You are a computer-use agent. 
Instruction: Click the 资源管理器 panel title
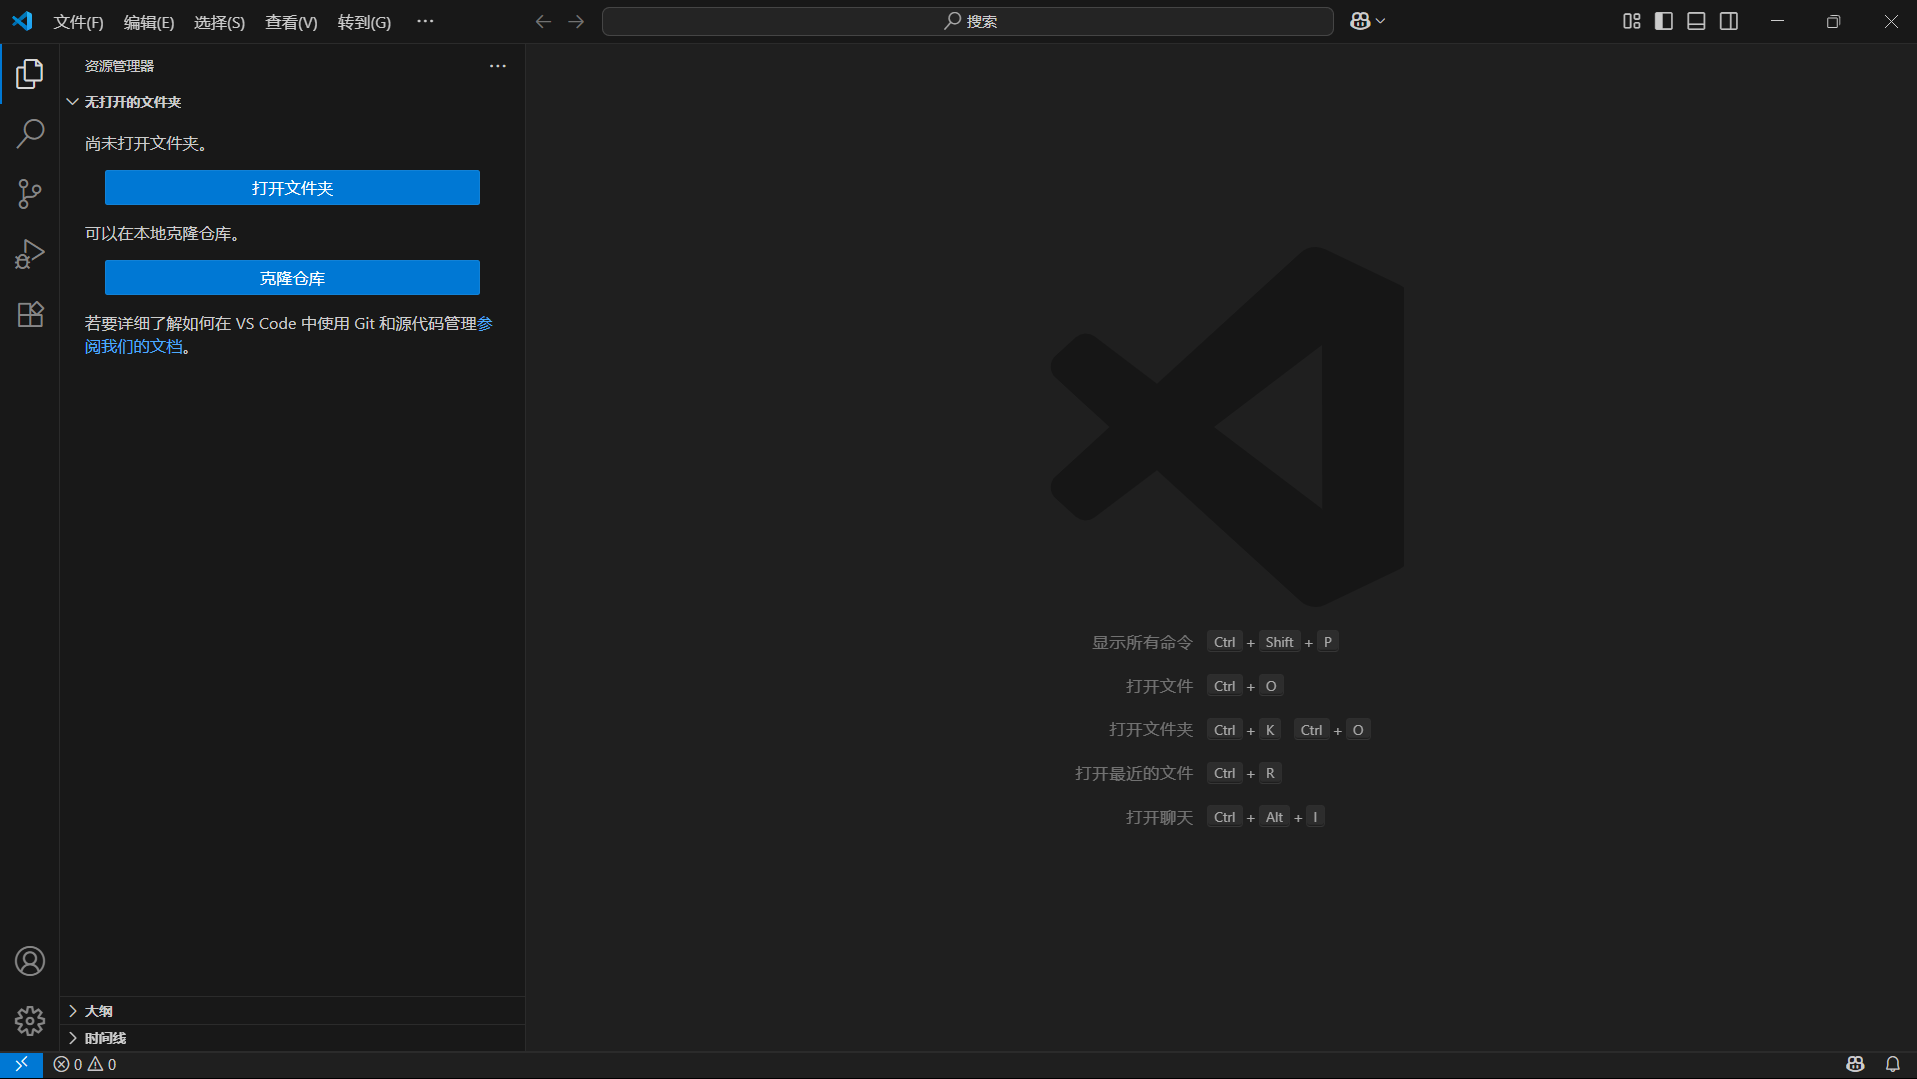pos(119,66)
